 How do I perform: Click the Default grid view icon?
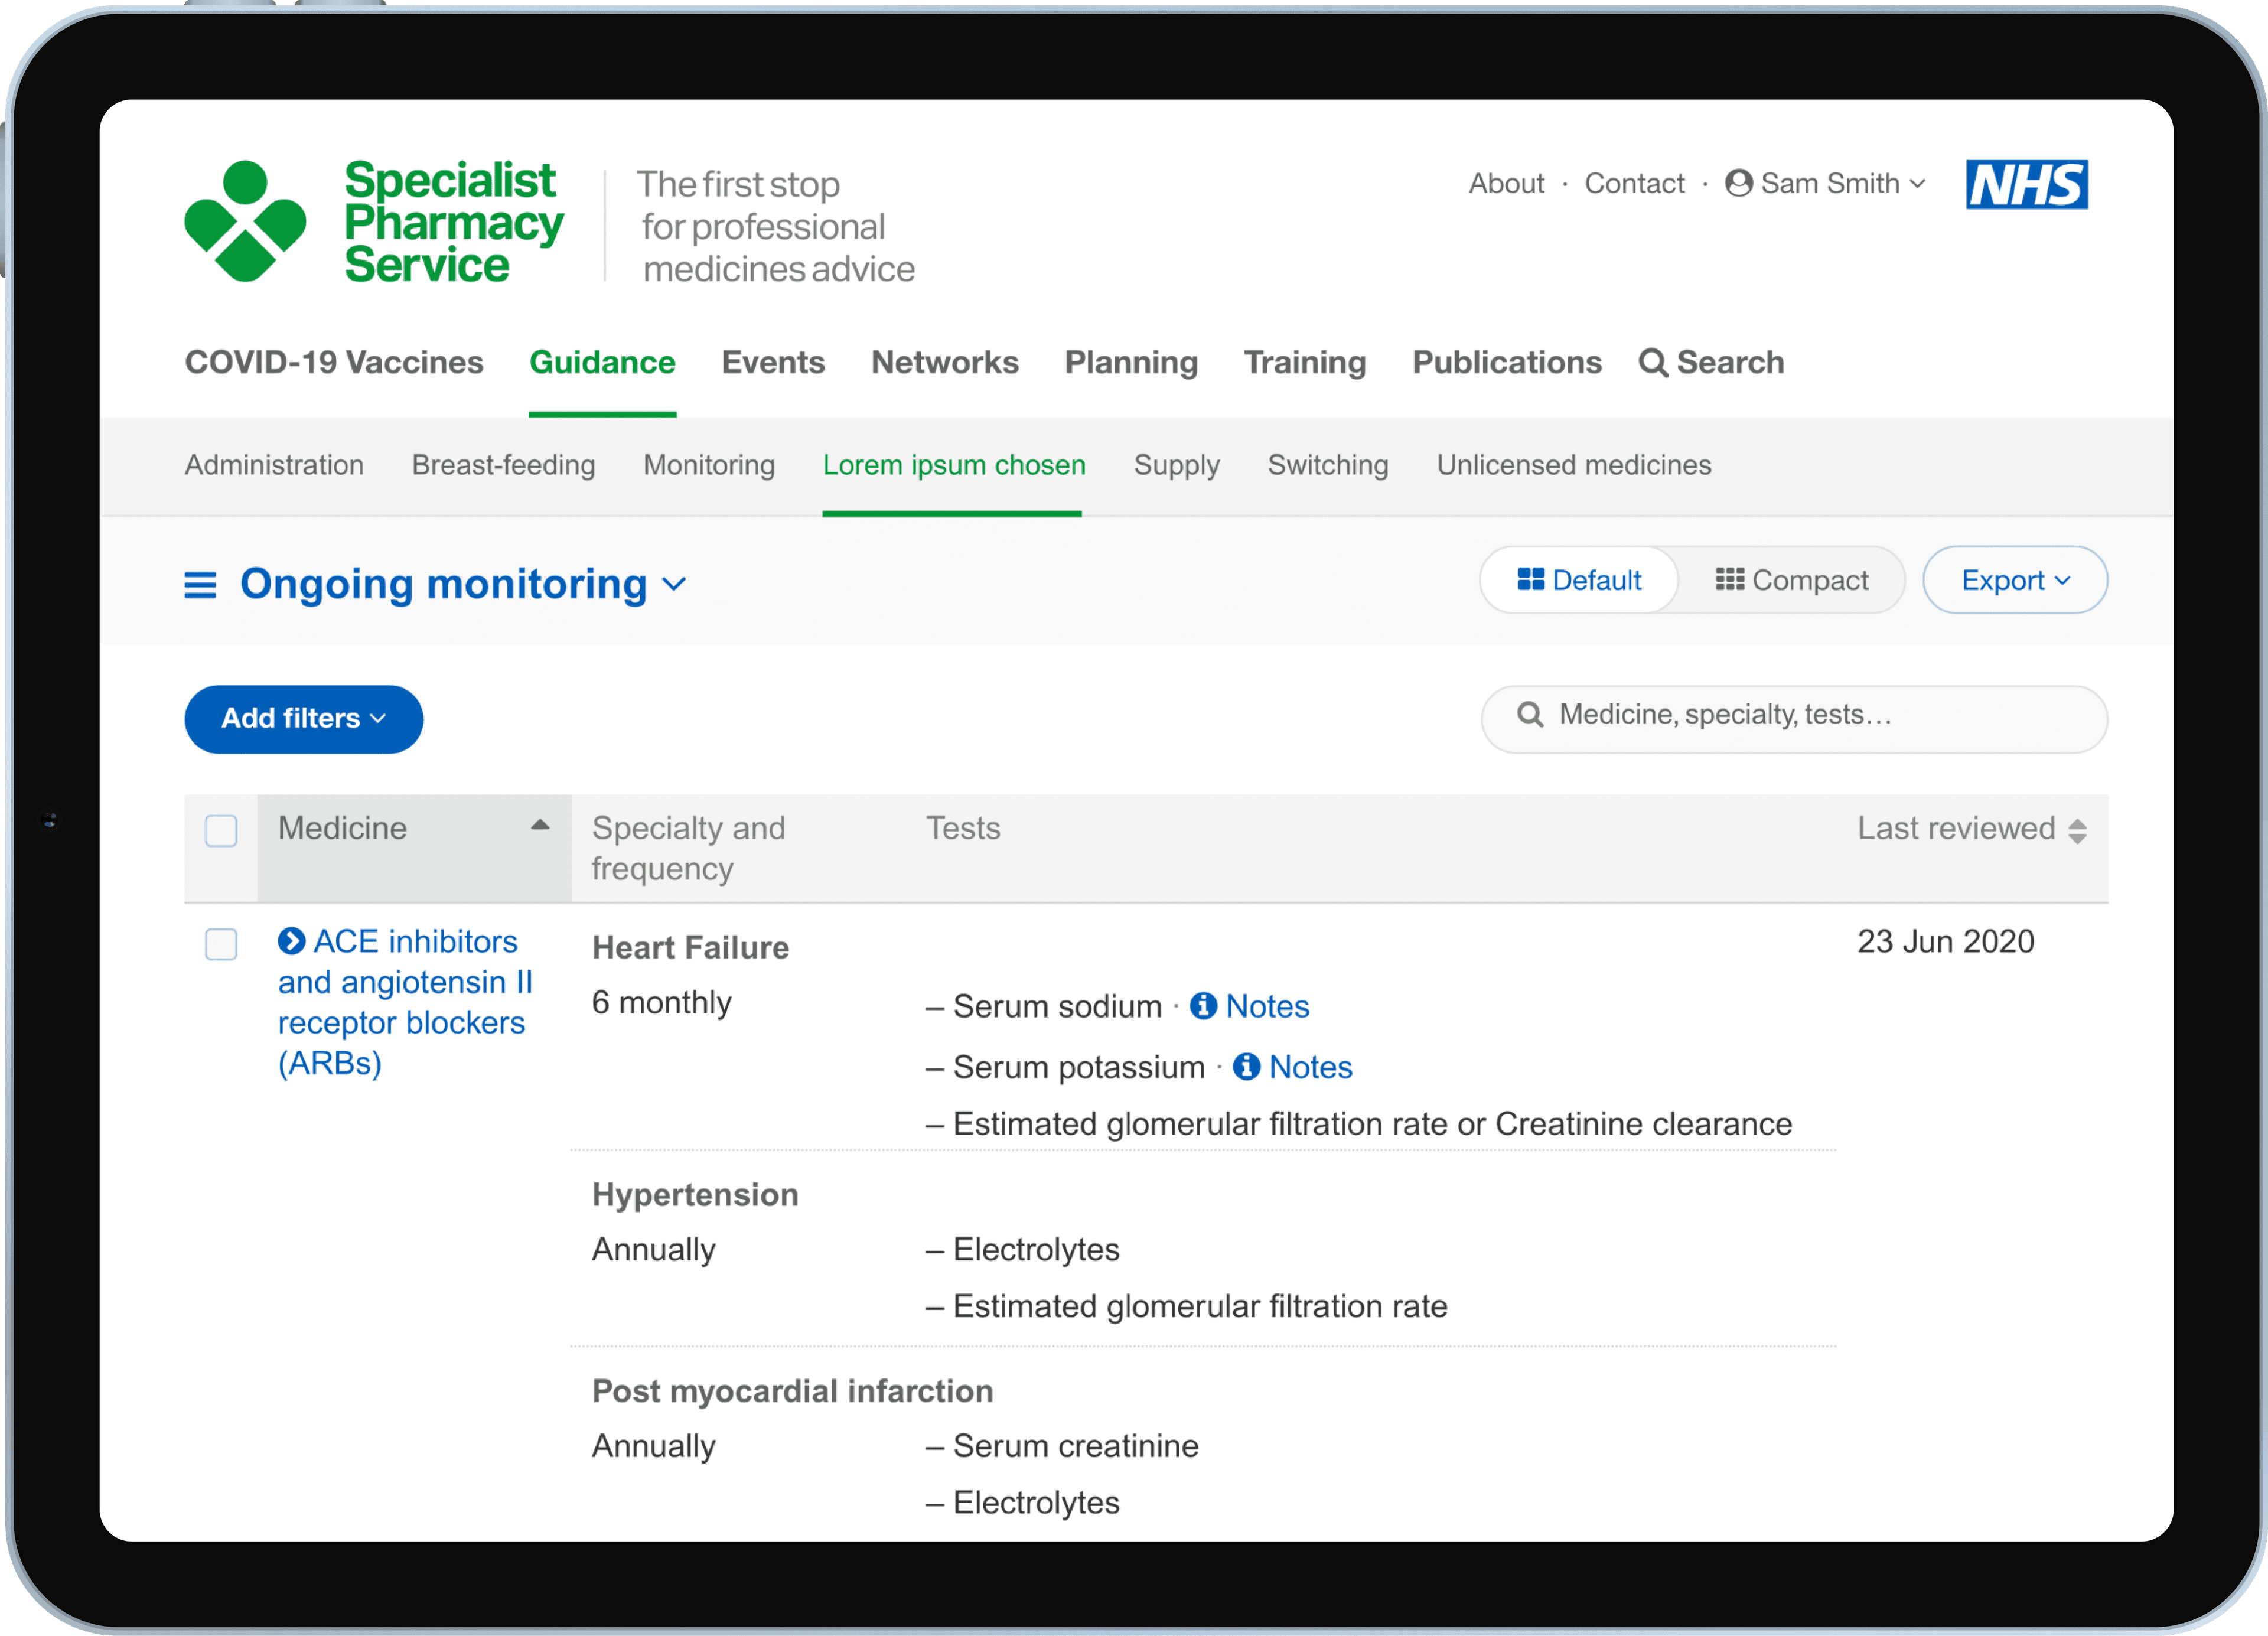coord(1530,580)
